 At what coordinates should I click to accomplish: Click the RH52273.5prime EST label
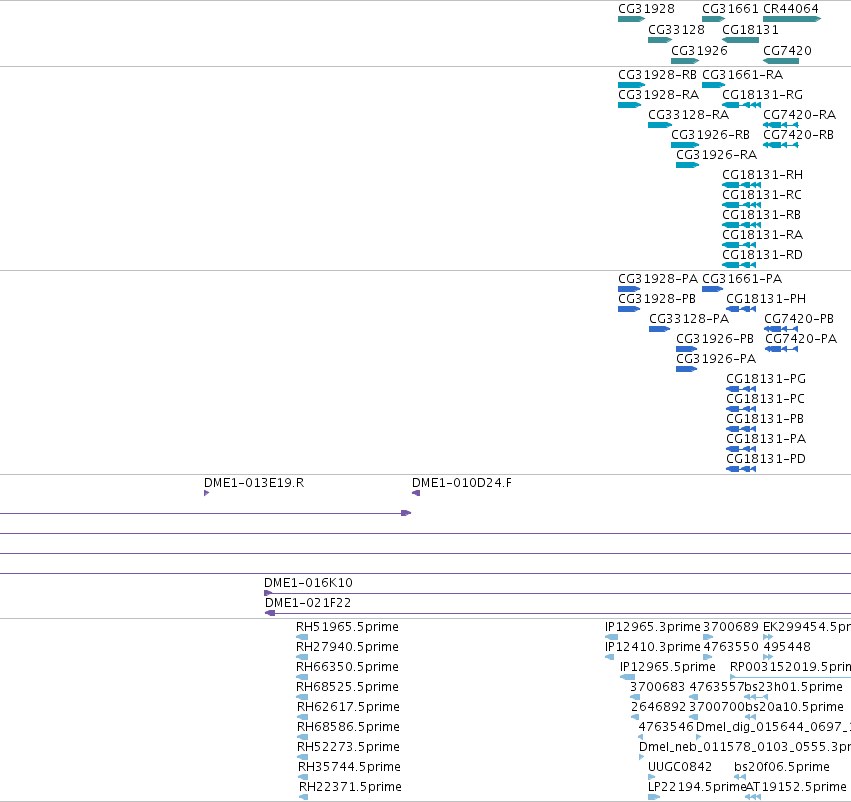pyautogui.click(x=348, y=747)
